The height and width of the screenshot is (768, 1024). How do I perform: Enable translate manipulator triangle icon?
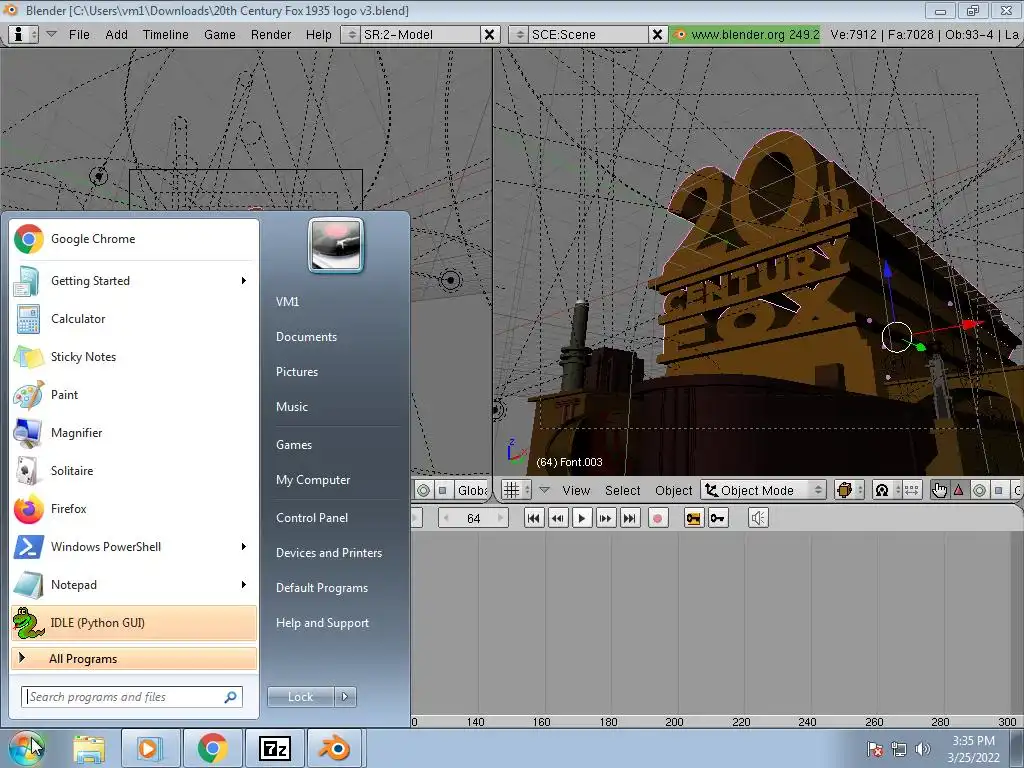pos(959,490)
